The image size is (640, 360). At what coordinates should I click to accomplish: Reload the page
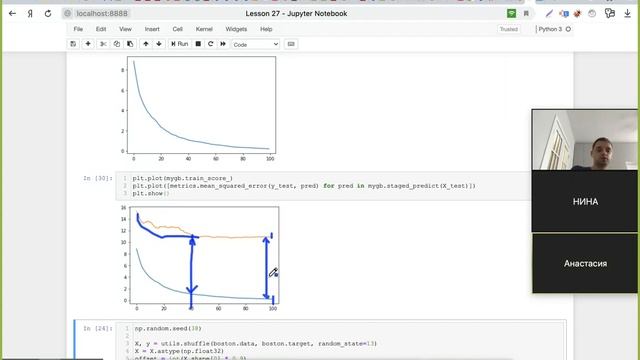pyautogui.click(x=48, y=13)
